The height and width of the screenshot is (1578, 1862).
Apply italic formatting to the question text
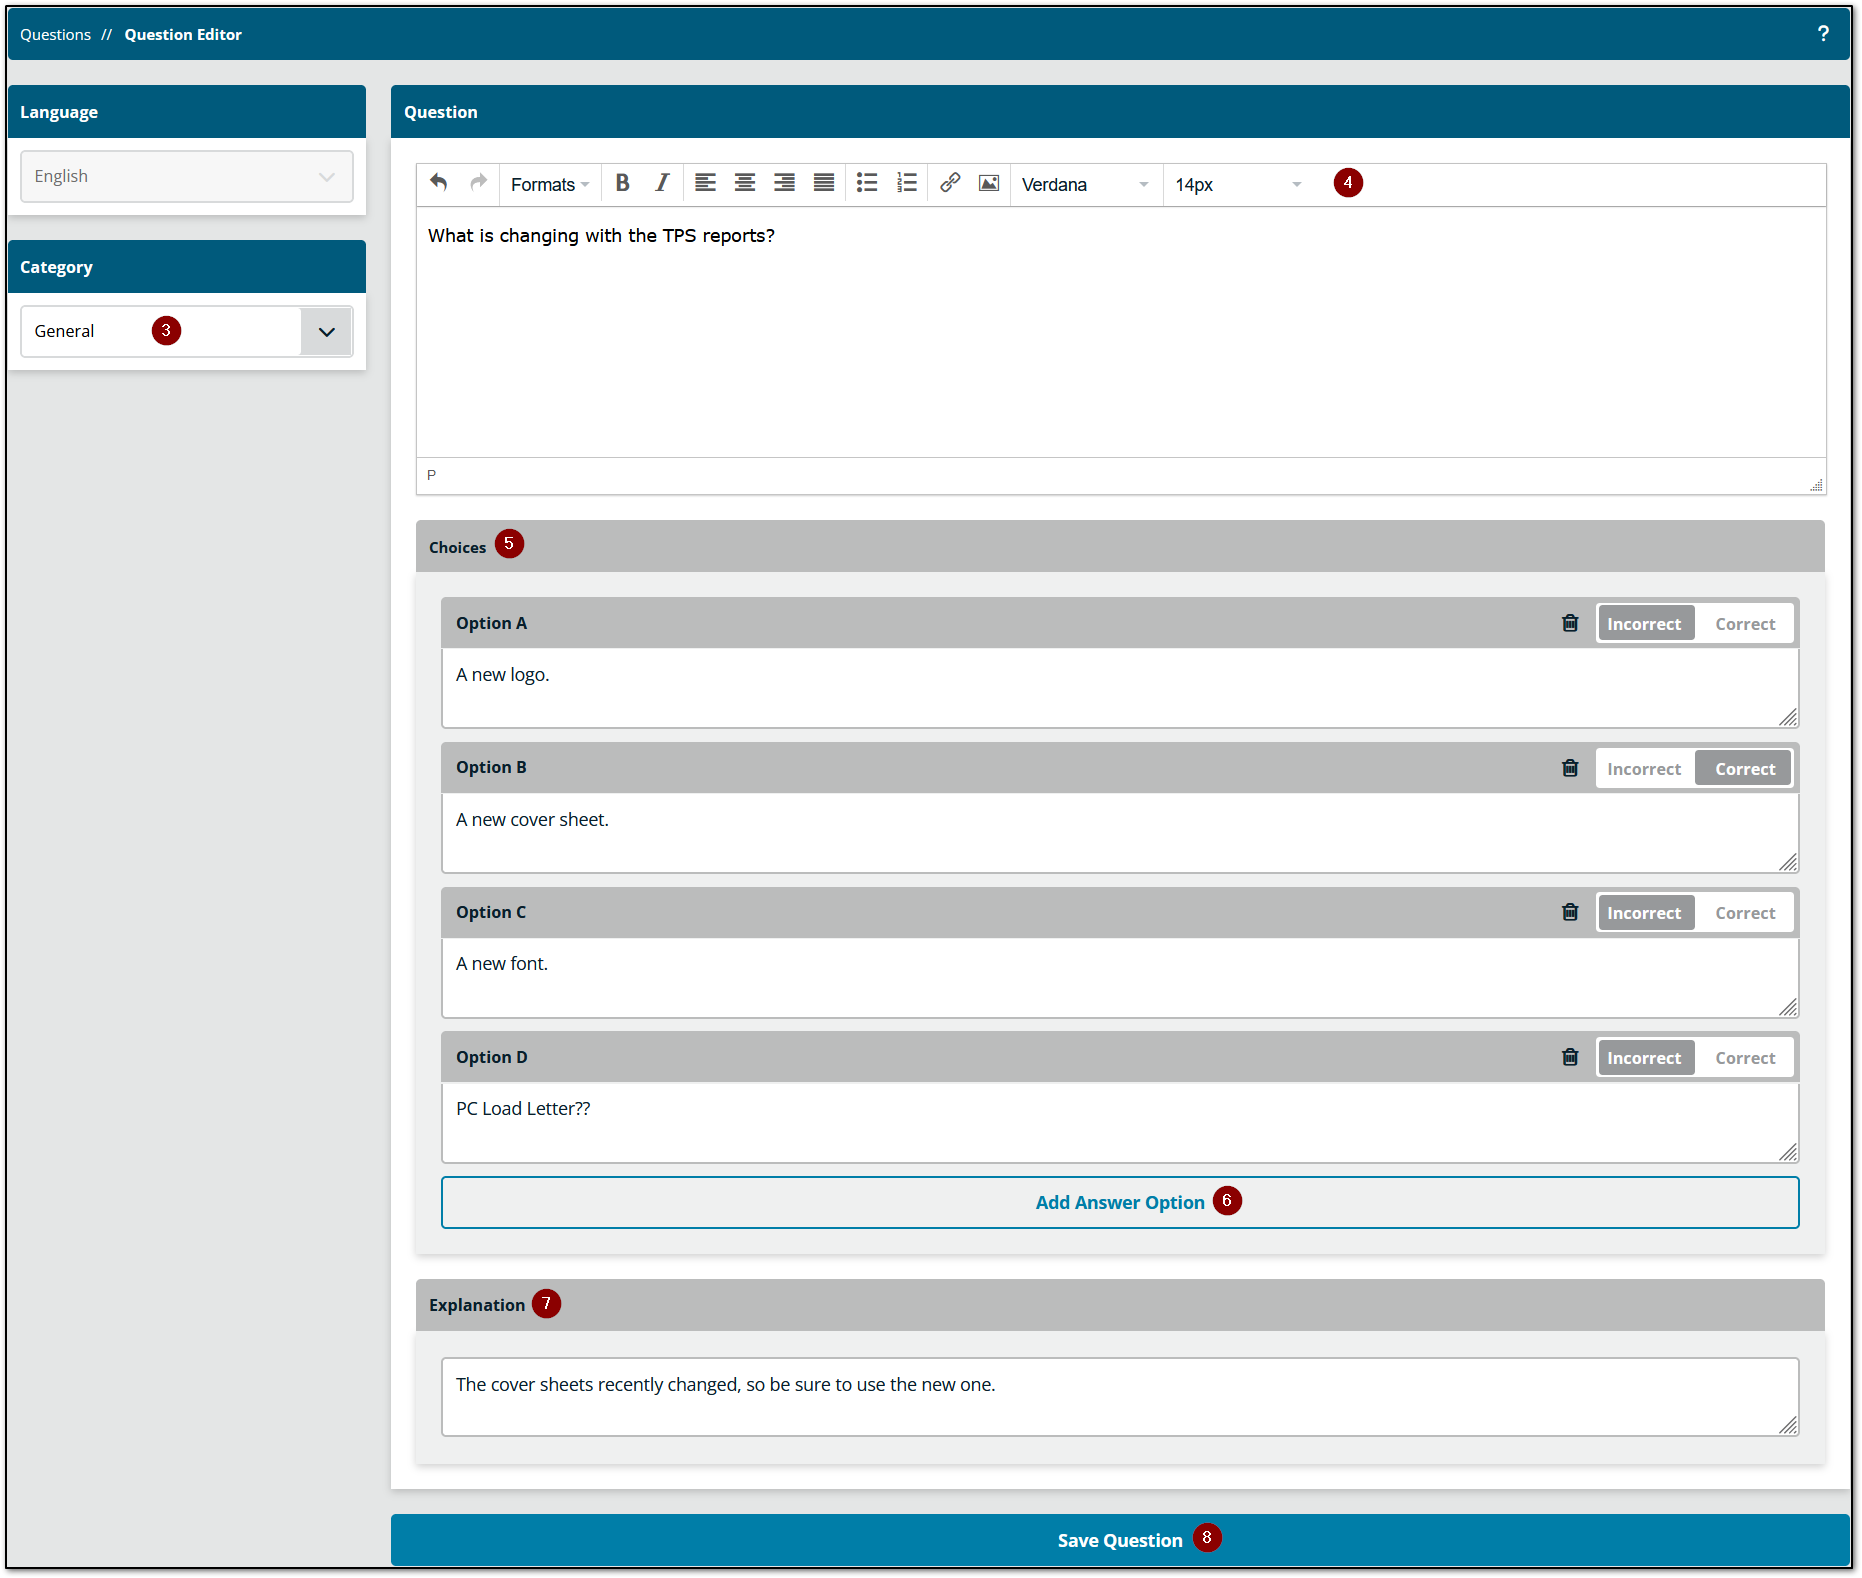click(x=662, y=183)
